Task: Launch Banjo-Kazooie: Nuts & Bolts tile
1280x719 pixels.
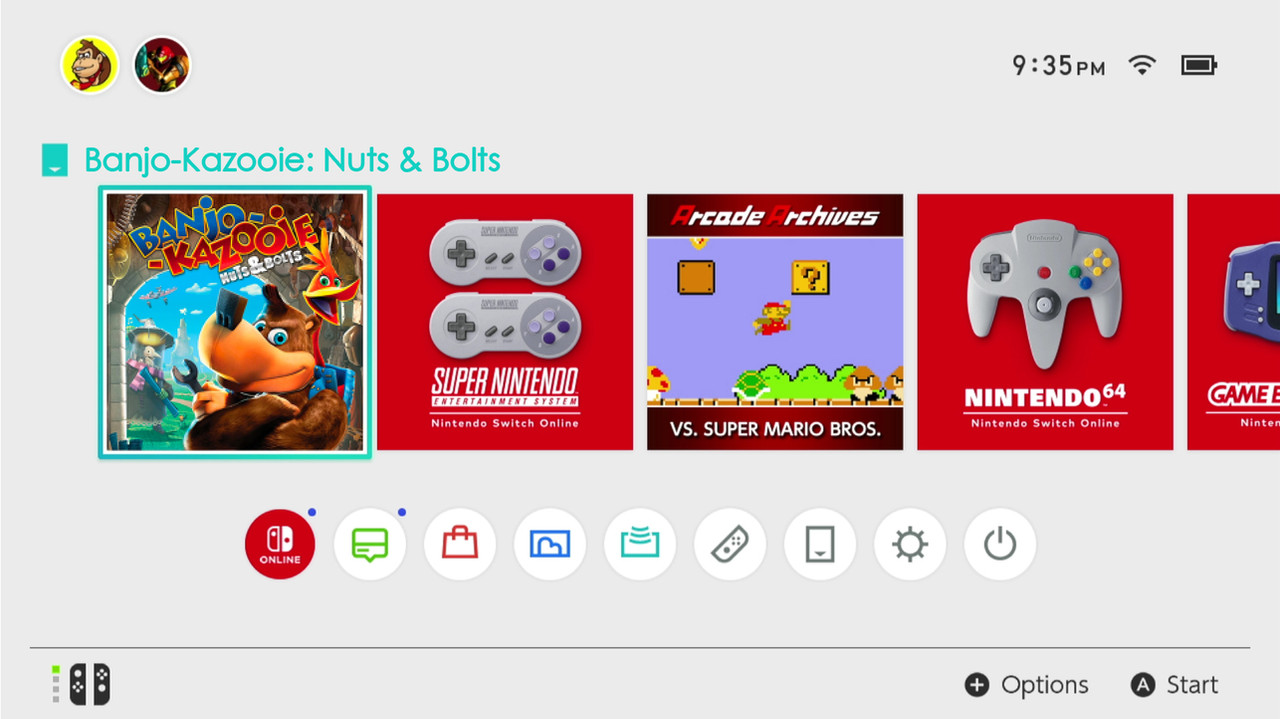Action: [235, 322]
